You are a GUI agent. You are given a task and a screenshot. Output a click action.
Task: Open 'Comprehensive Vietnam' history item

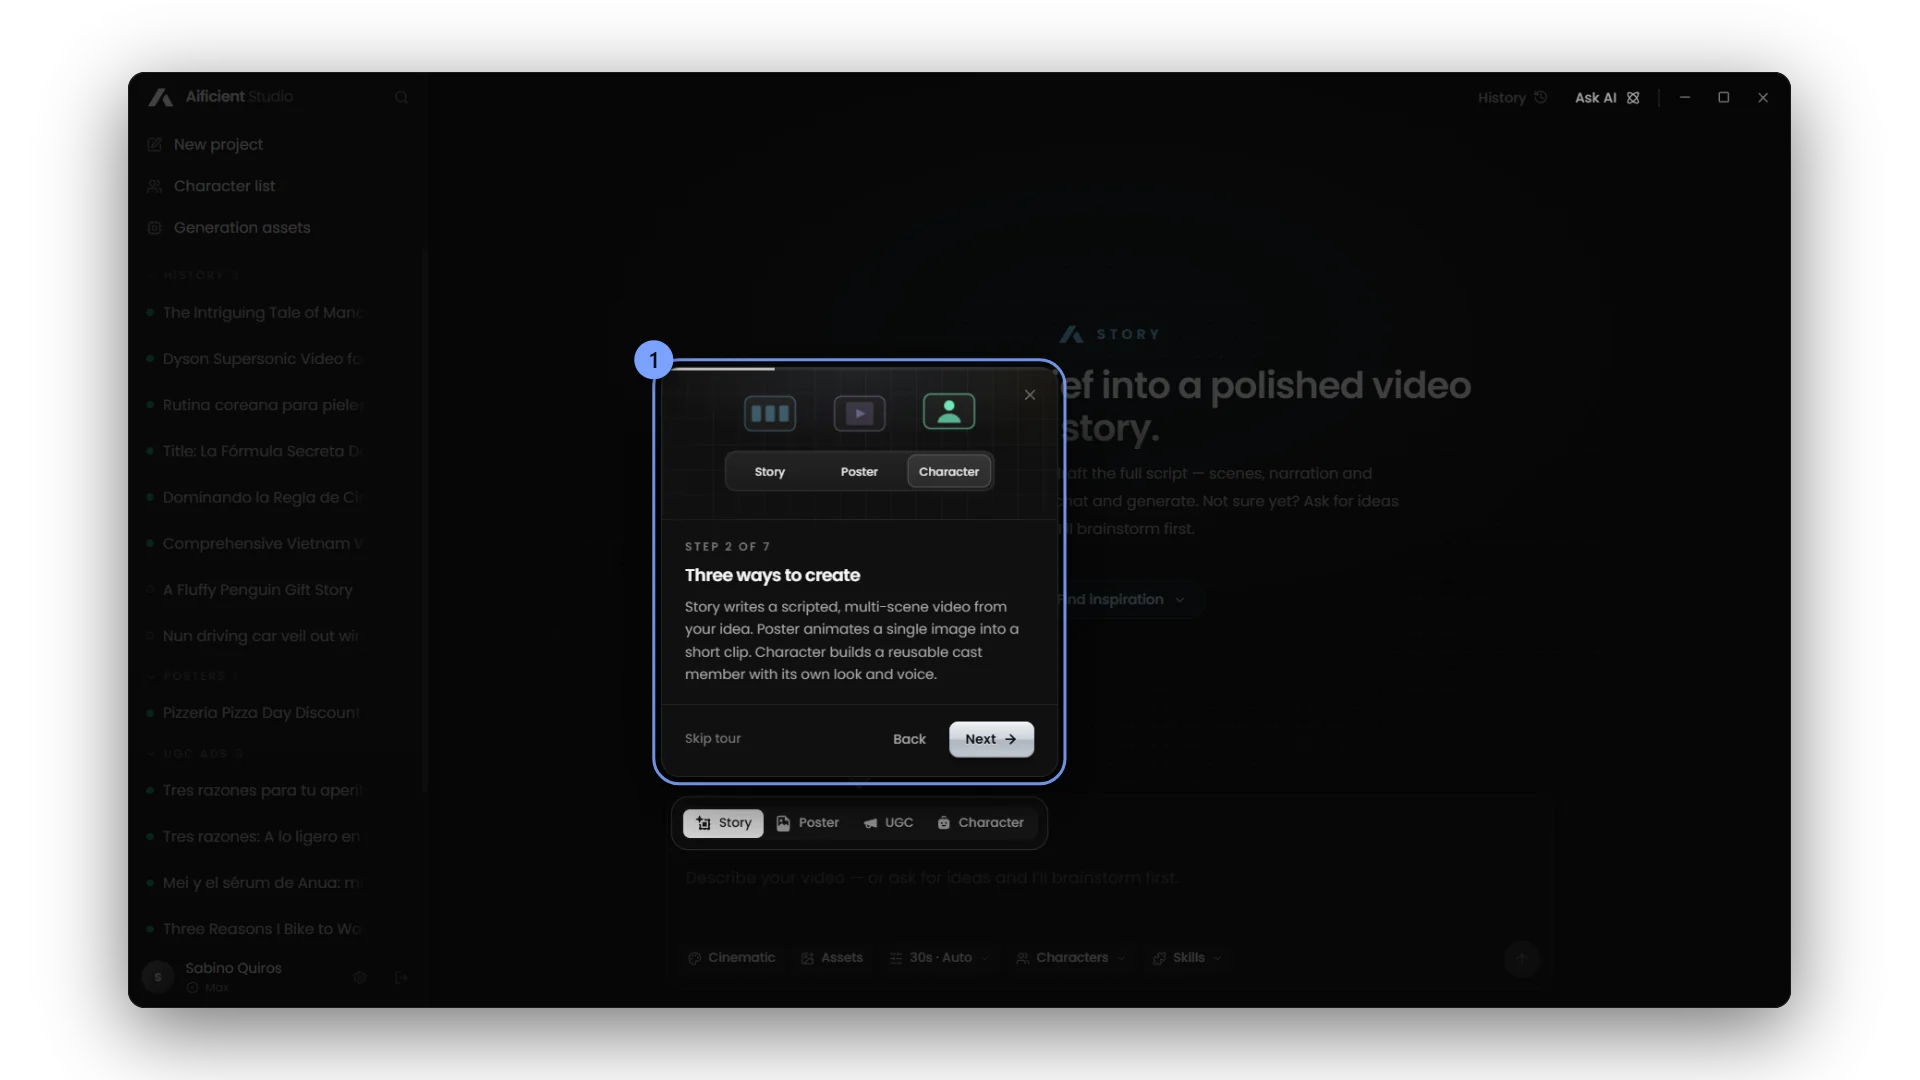254,544
